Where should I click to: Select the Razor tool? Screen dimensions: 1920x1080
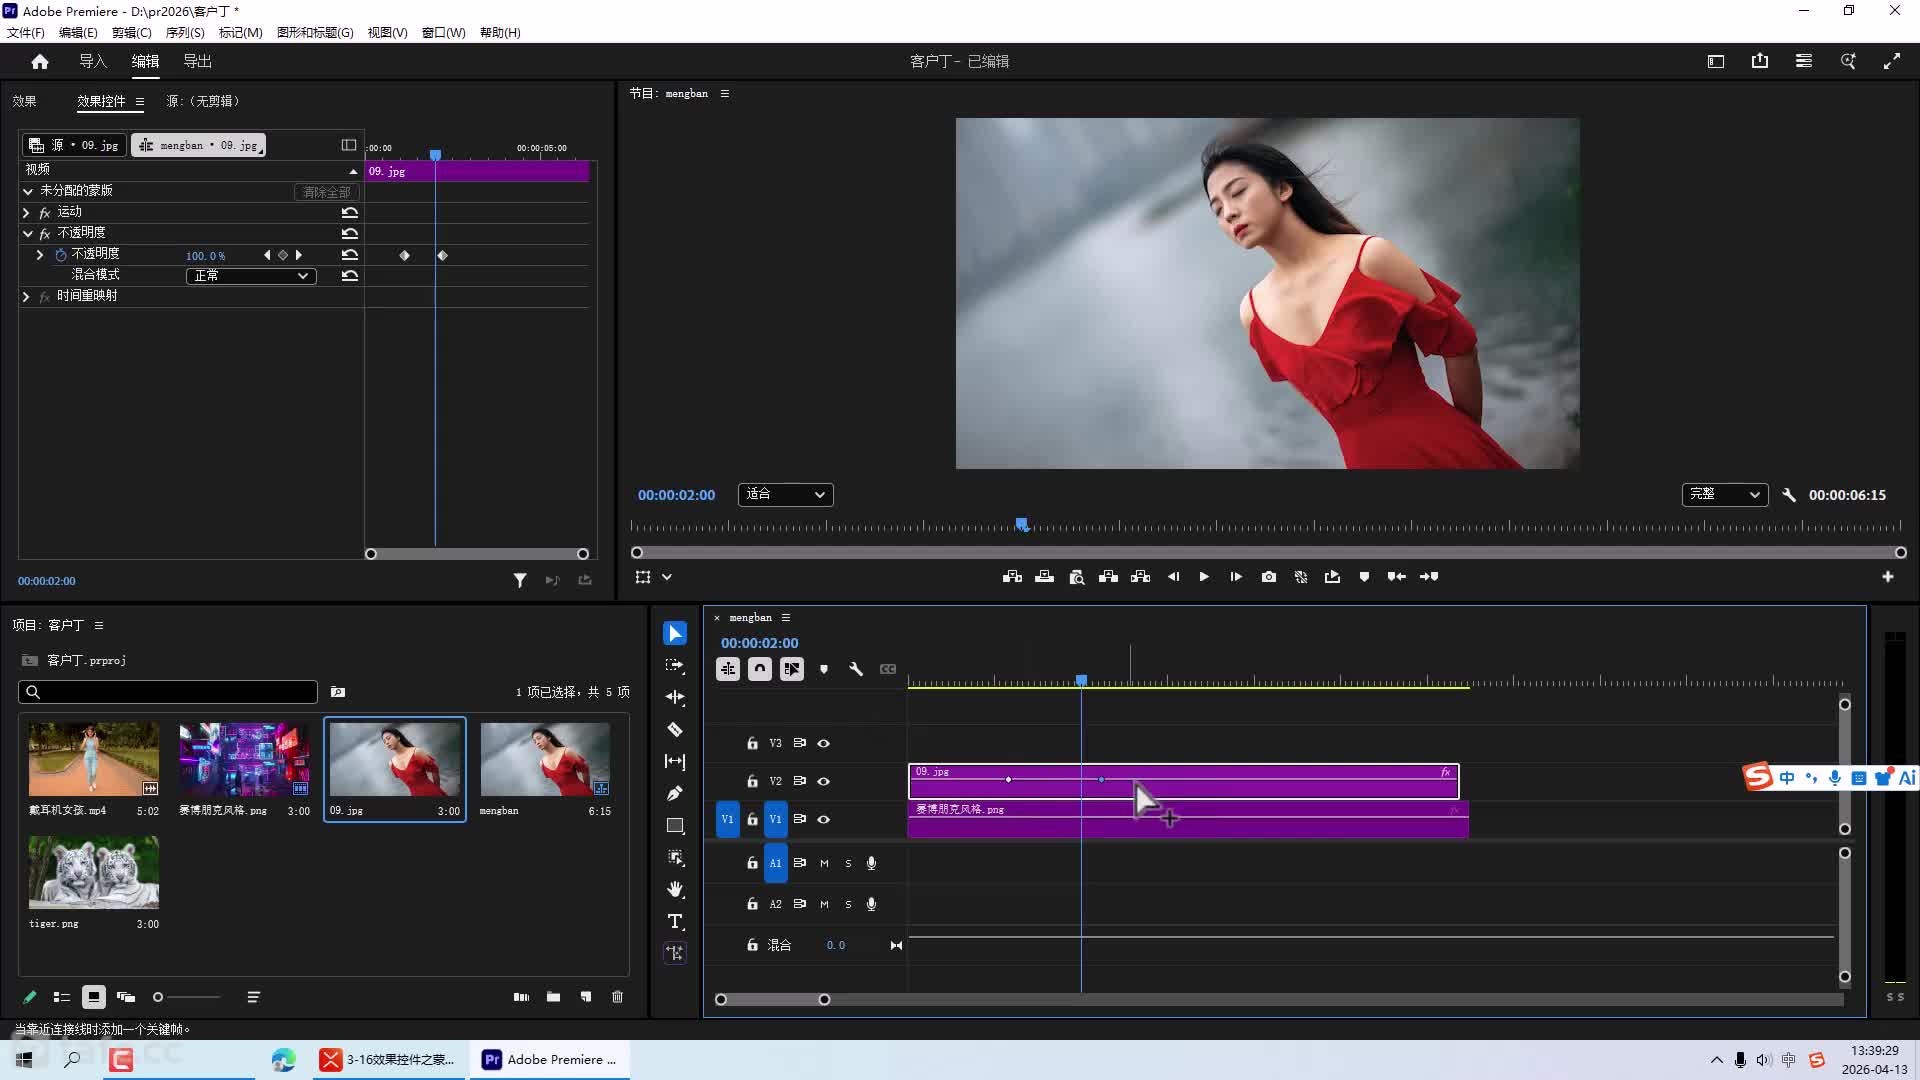[675, 730]
